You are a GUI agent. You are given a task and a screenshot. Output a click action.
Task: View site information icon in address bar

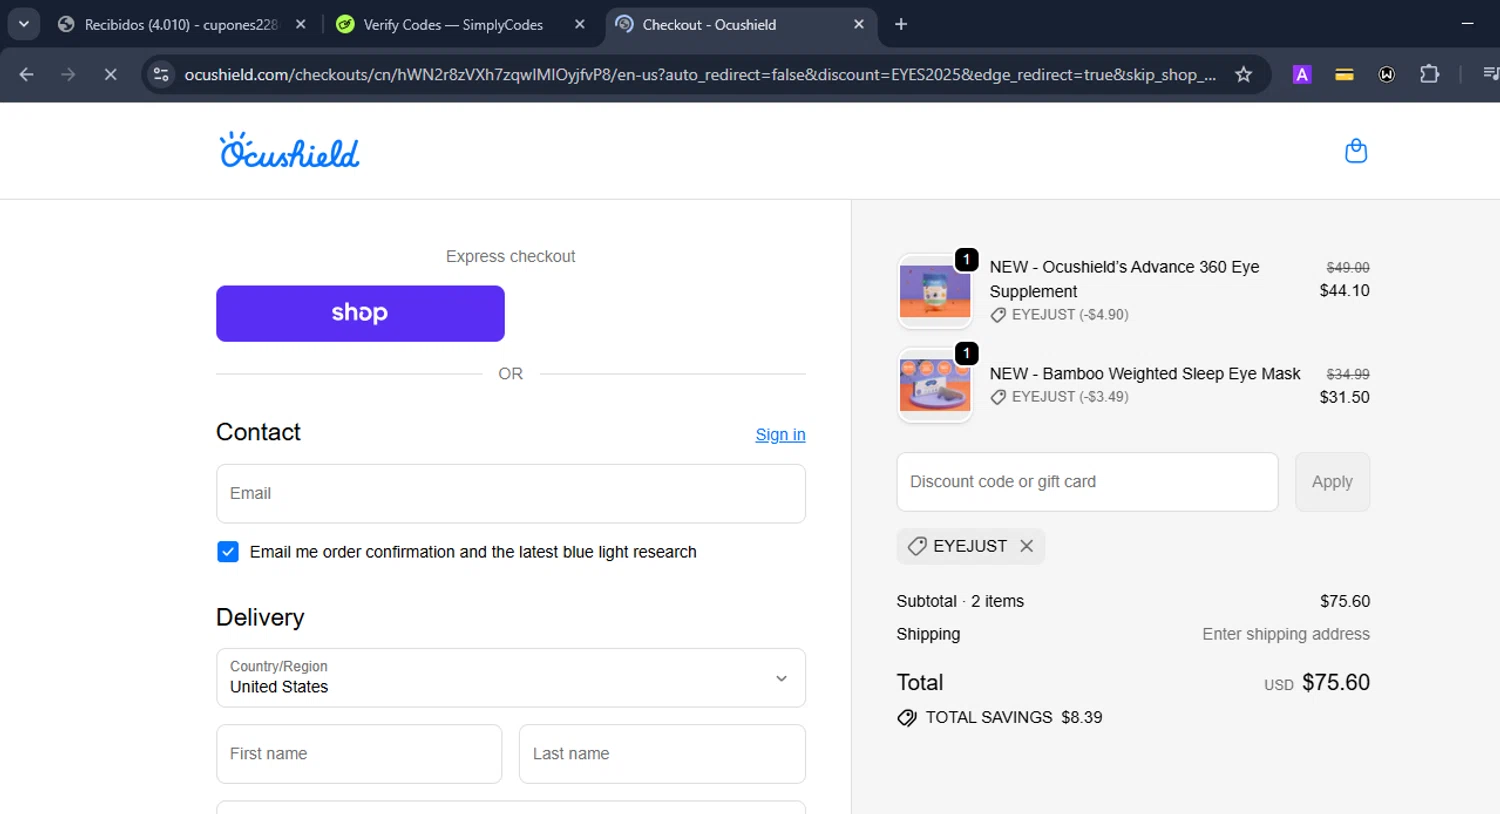tap(161, 74)
